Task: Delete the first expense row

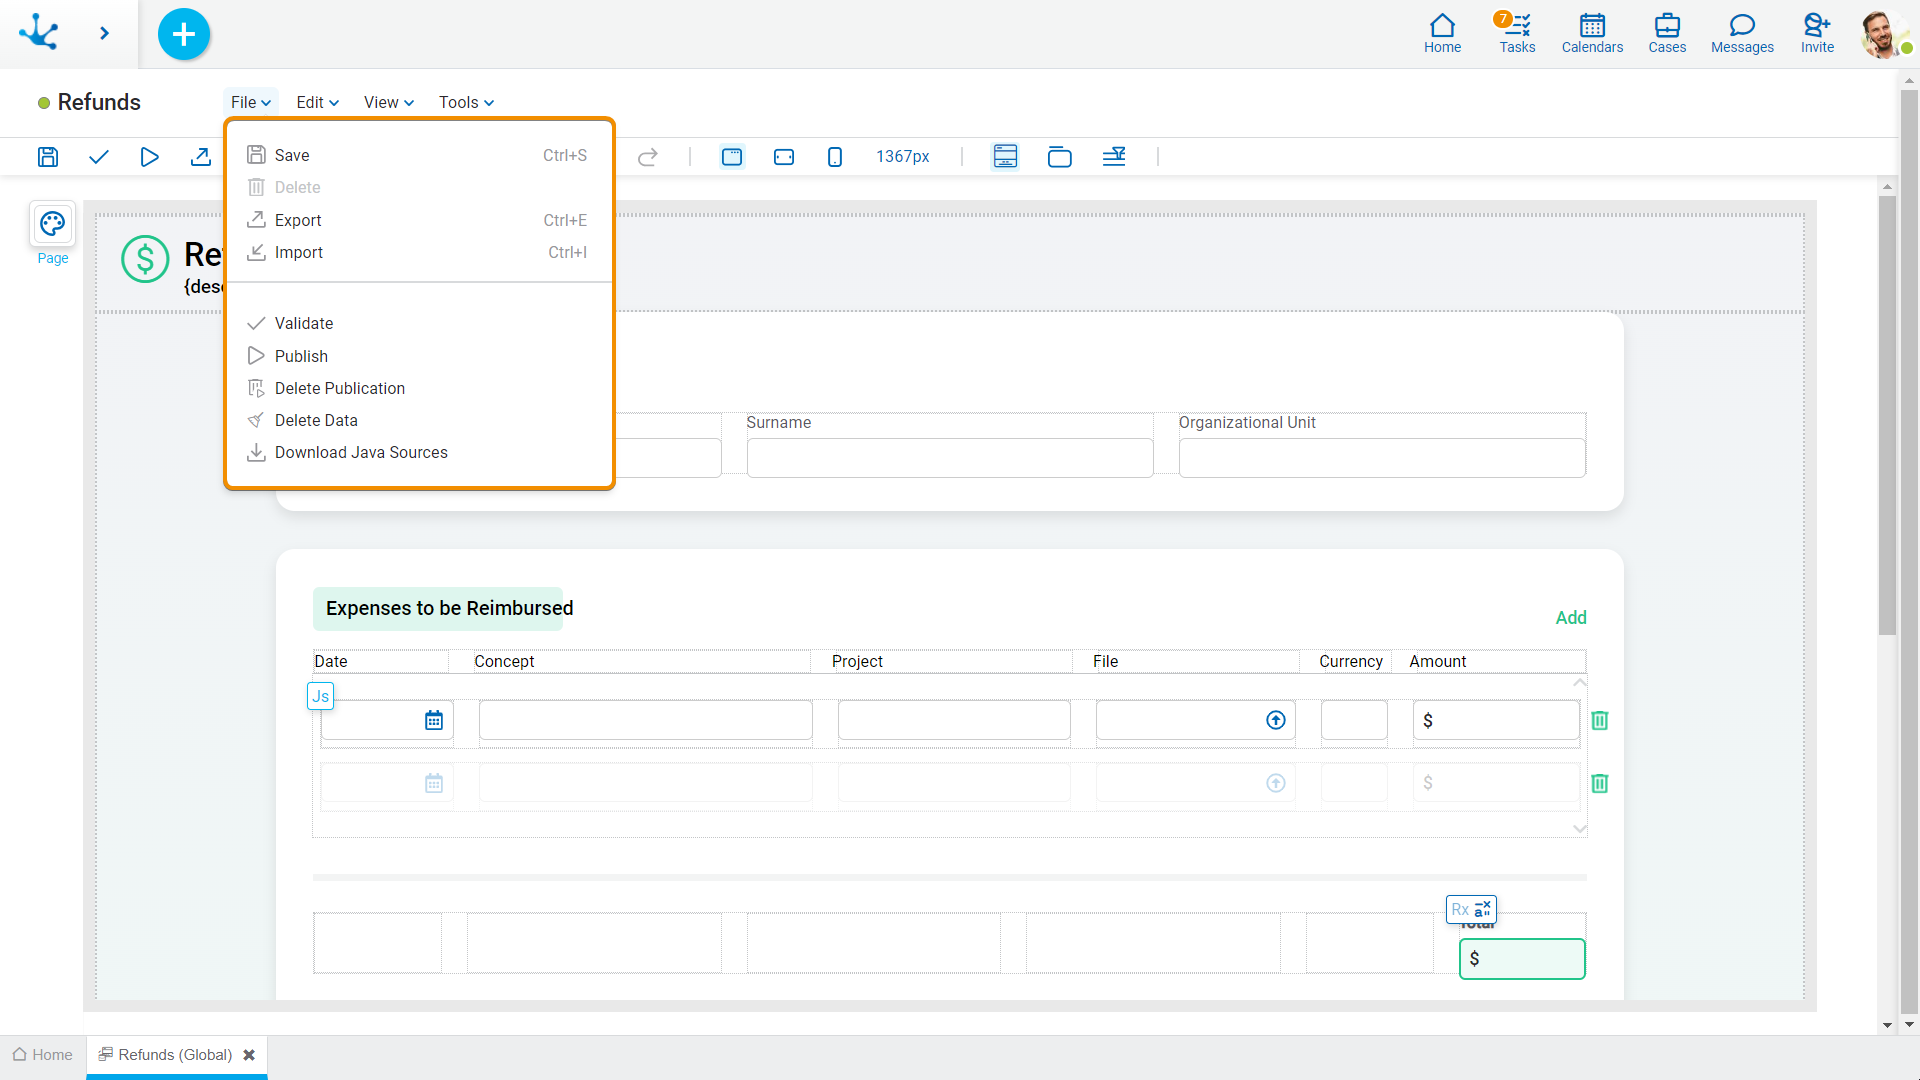Action: [1600, 720]
